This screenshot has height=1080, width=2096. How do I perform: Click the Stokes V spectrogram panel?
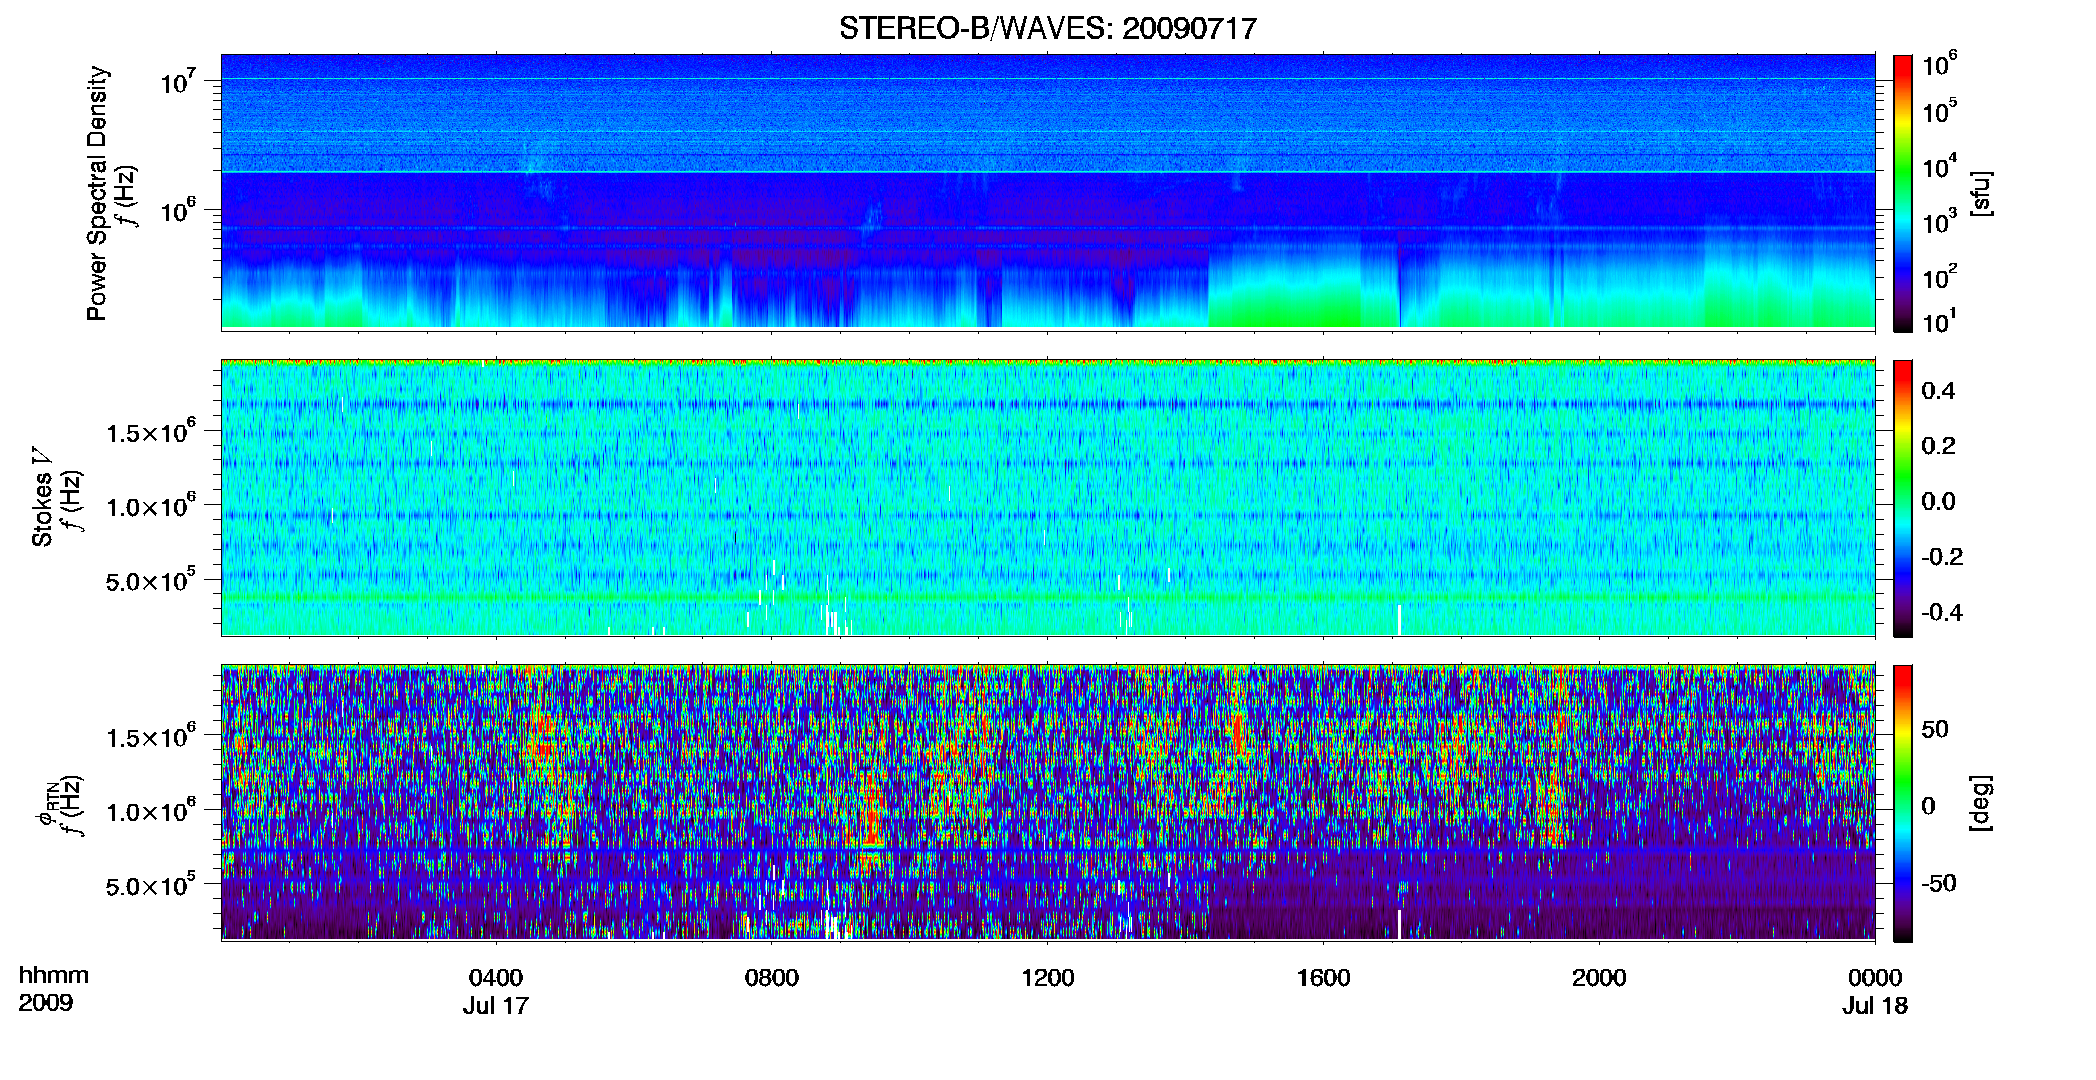tap(1048, 498)
